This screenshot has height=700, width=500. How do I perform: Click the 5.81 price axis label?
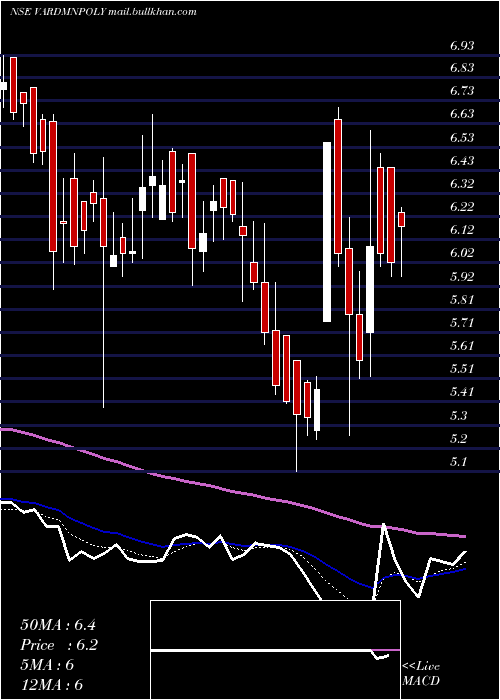tap(462, 299)
